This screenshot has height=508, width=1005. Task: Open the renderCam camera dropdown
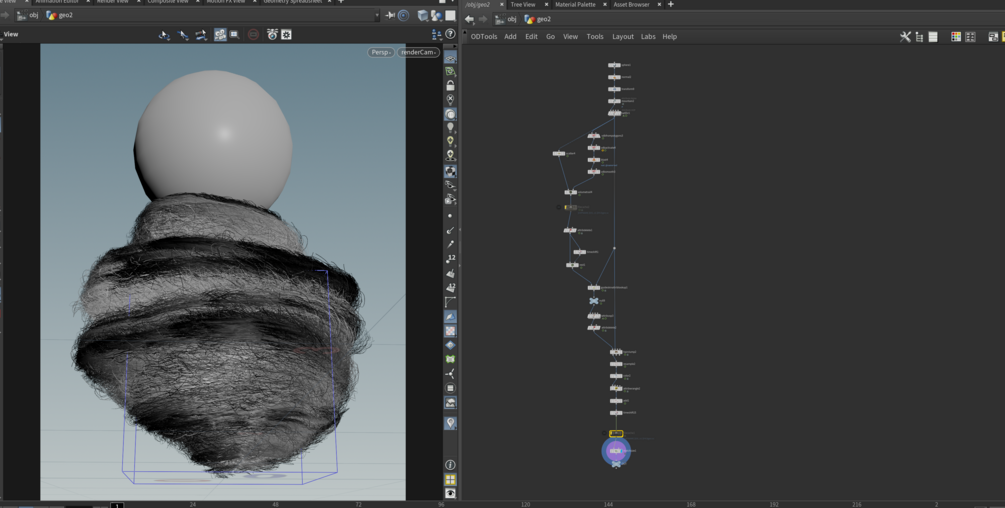(x=418, y=52)
